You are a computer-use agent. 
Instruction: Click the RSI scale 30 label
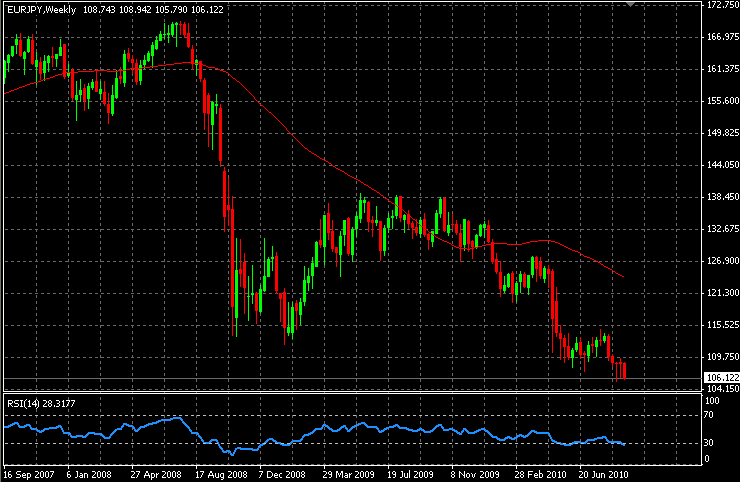click(709, 443)
